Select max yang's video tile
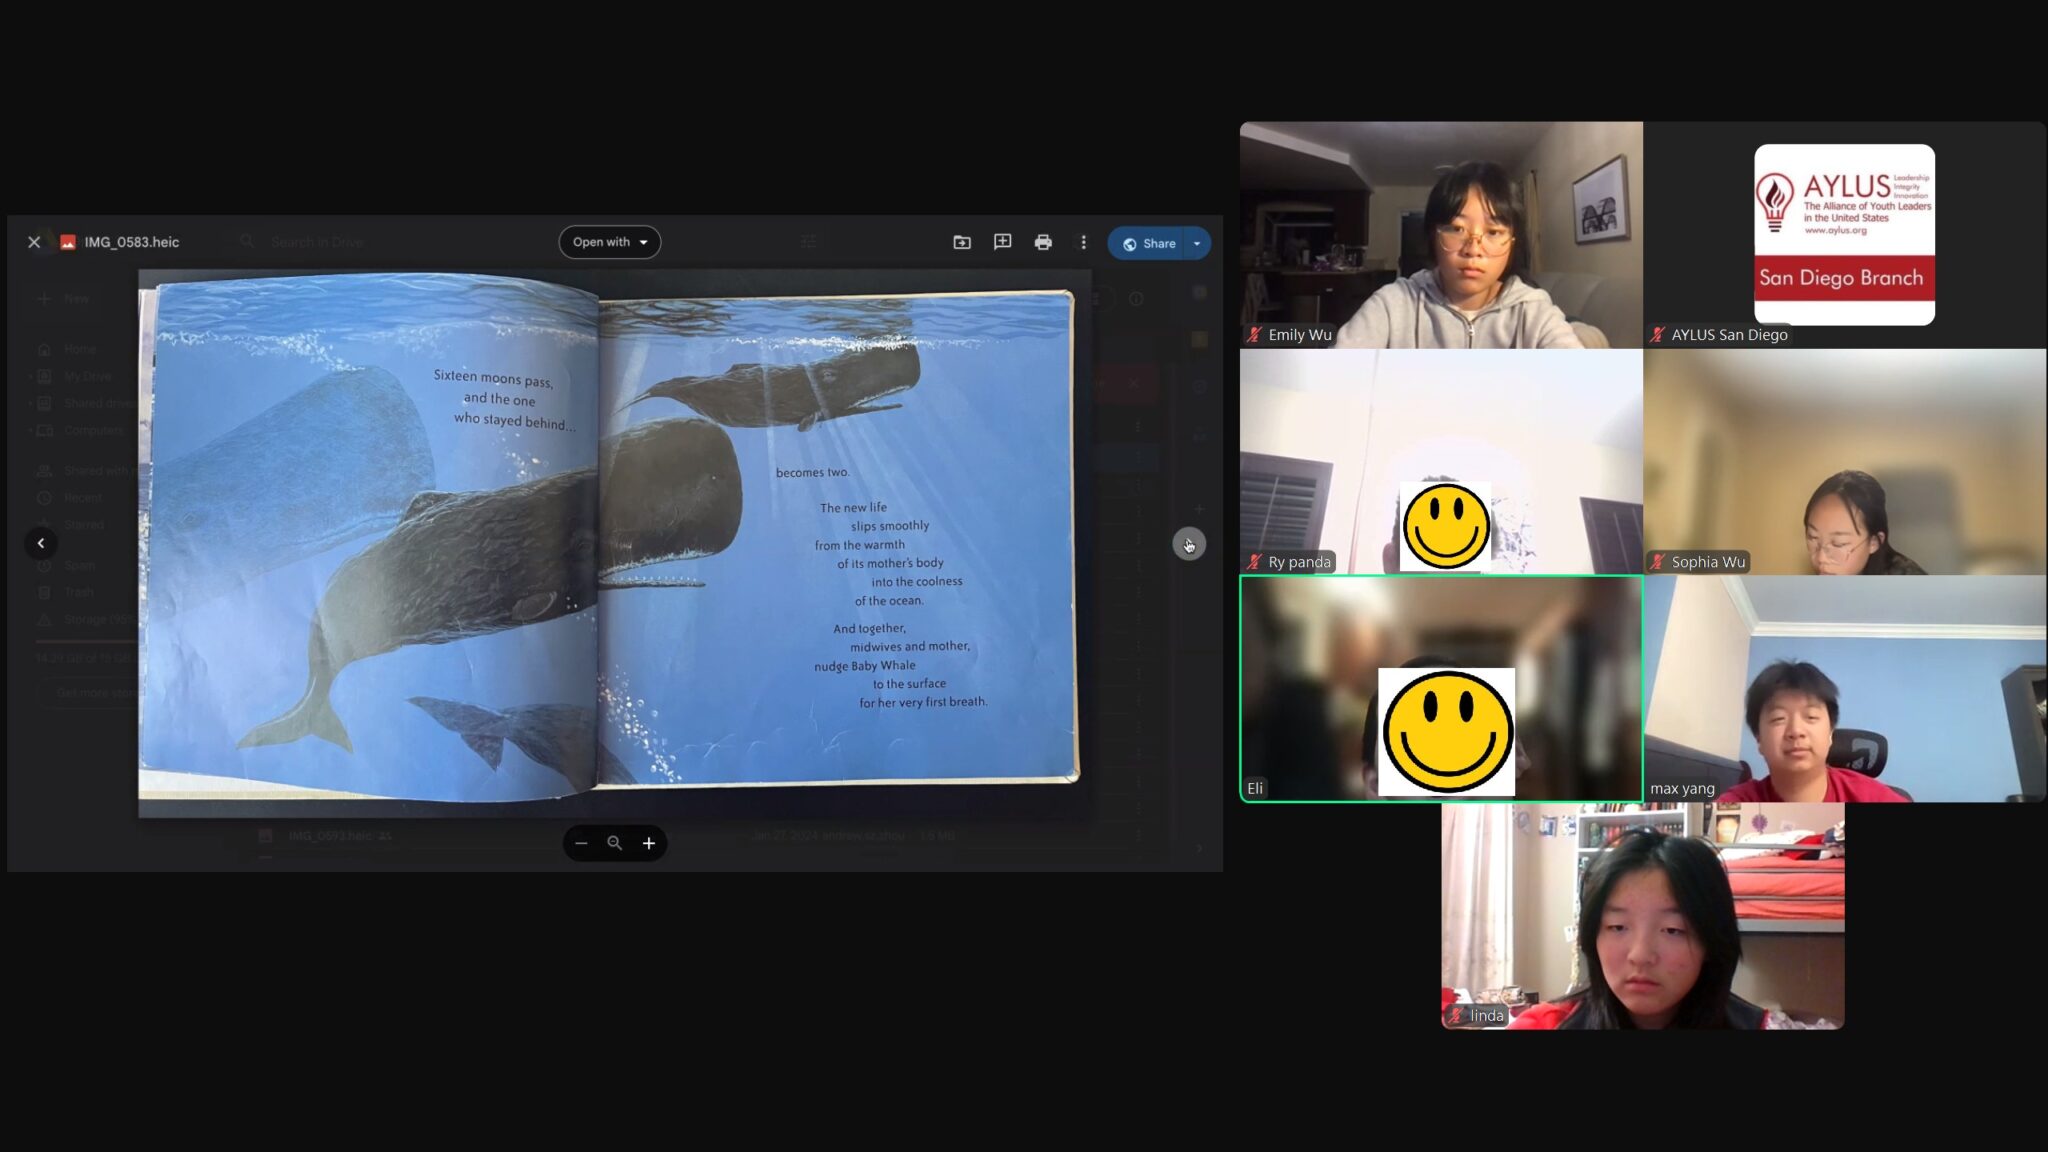Viewport: 2048px width, 1152px height. click(x=1844, y=688)
